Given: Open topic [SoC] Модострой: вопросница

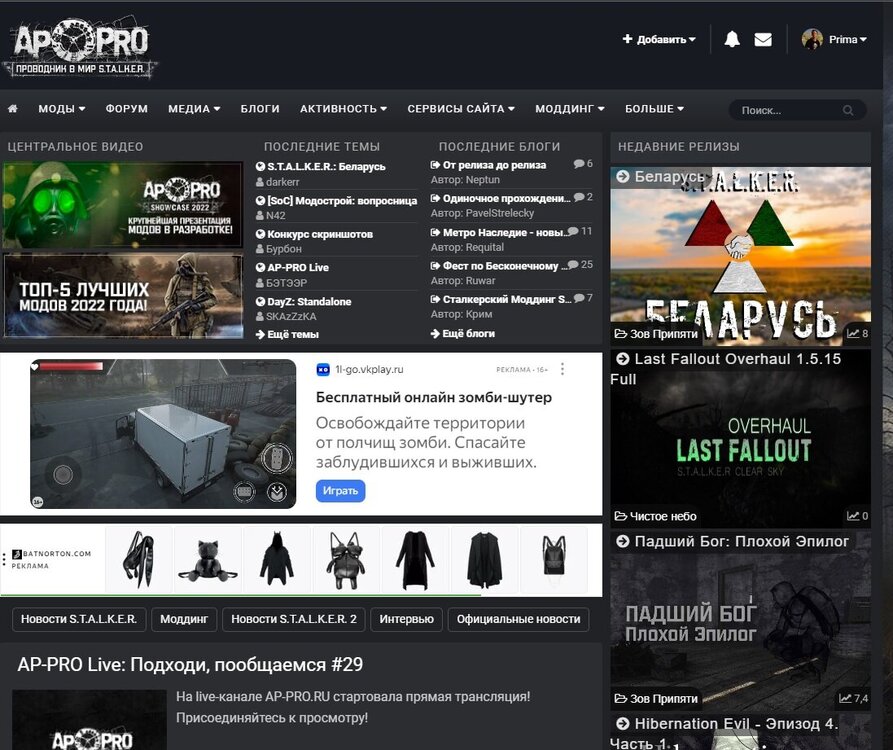Looking at the screenshot, I should (x=342, y=200).
